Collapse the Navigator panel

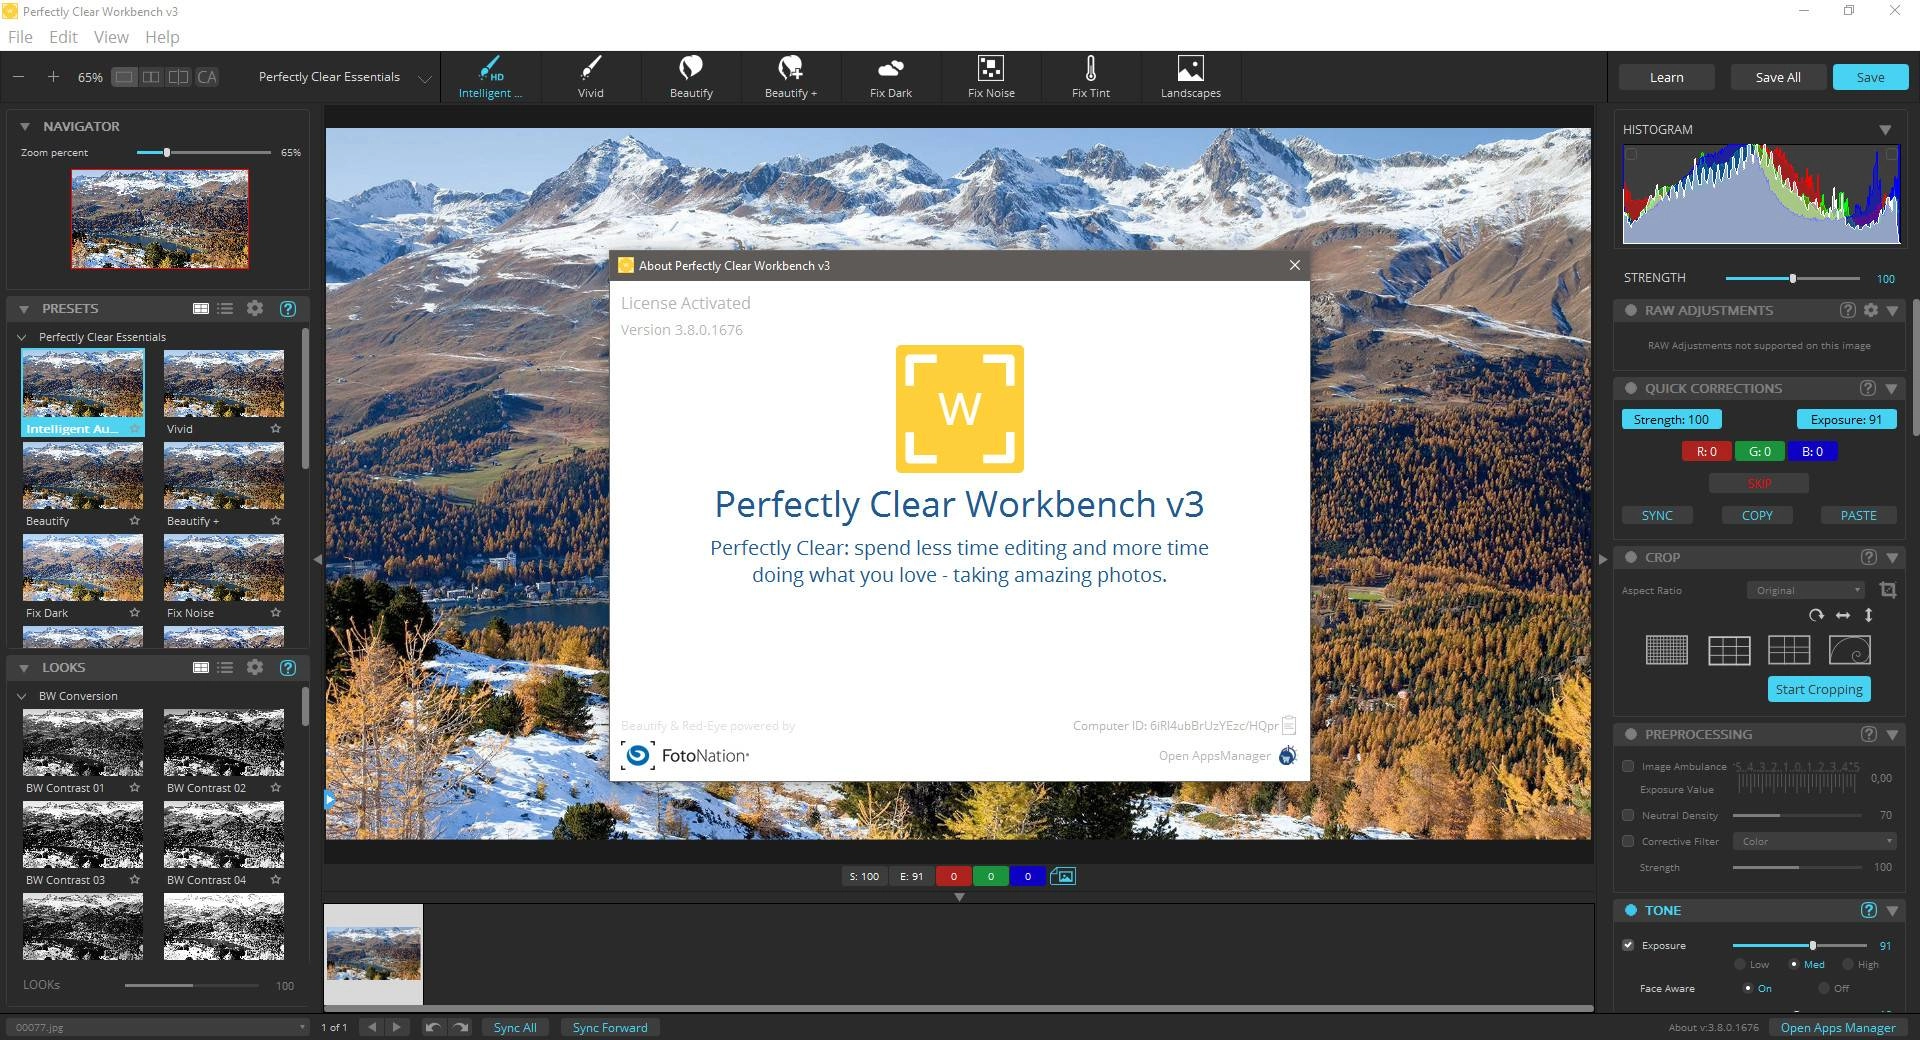(25, 127)
